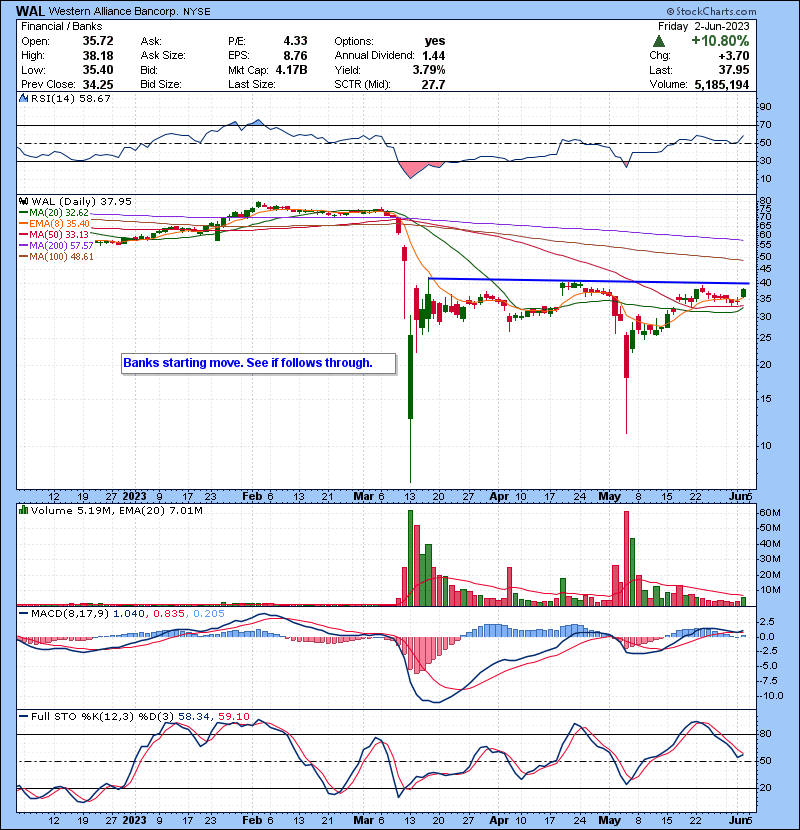
Task: Click the -10.0 tick on the MACD axis
Action: [770, 696]
